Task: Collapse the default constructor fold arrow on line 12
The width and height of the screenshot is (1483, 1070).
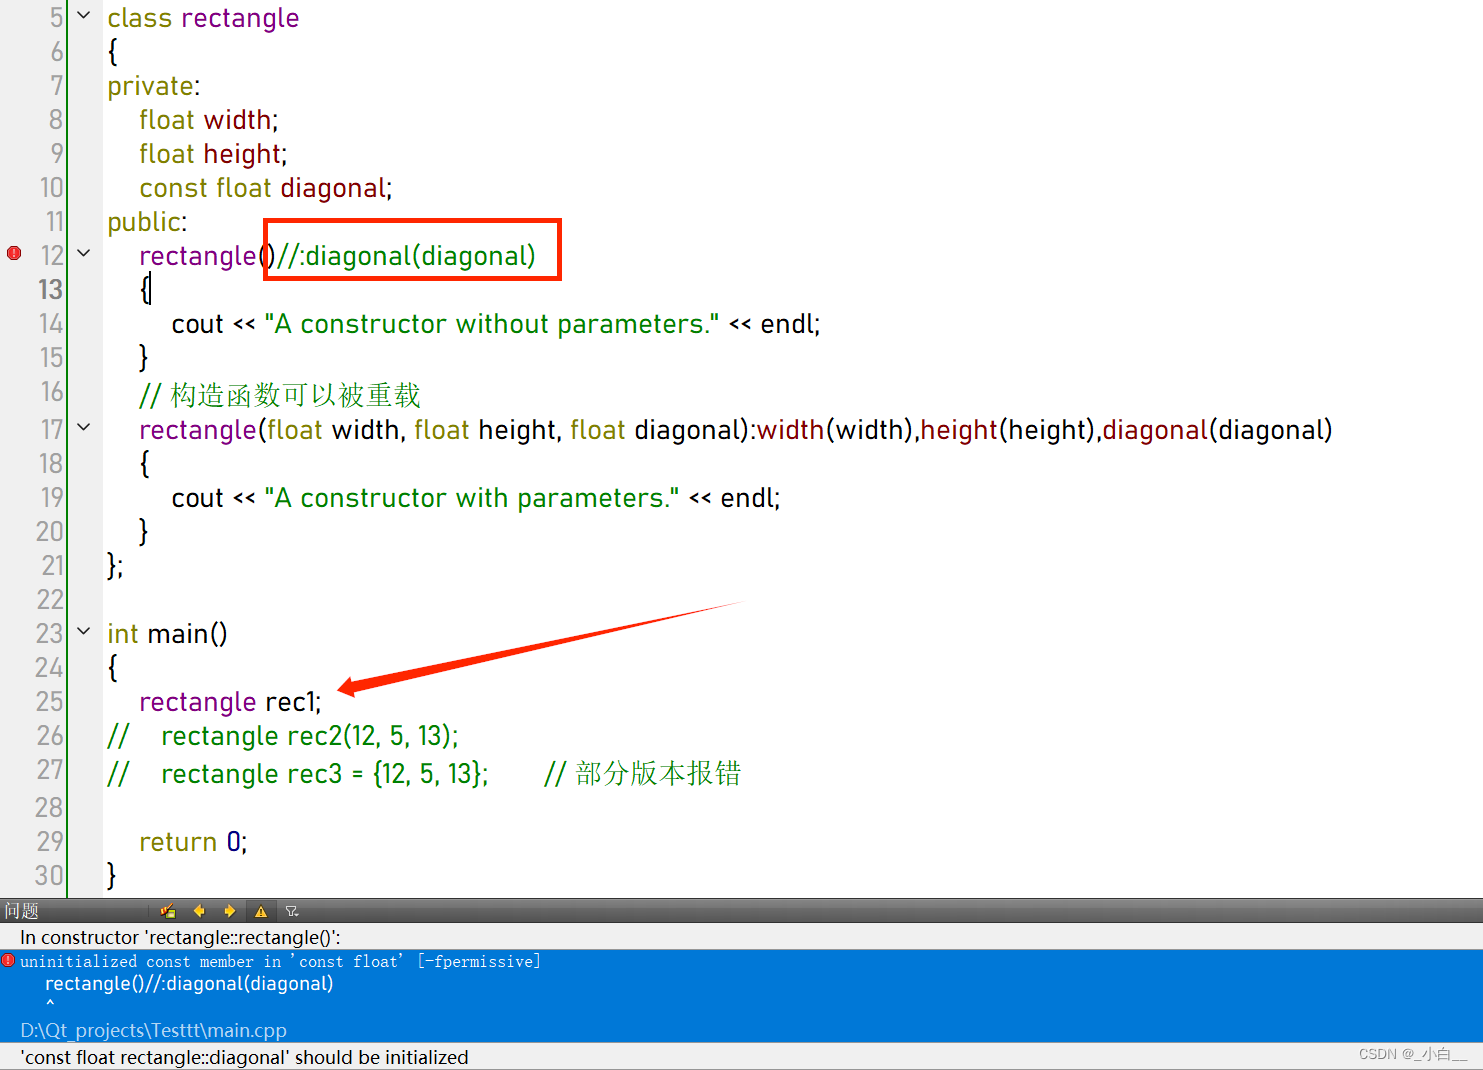Action: coord(84,254)
